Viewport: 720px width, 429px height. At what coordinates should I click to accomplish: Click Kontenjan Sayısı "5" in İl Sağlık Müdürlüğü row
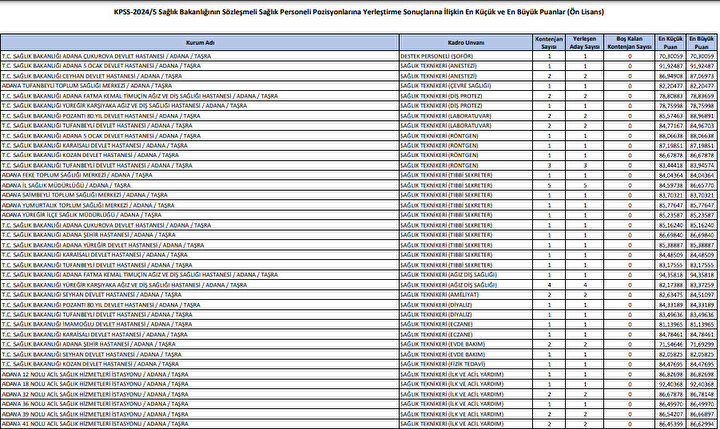coord(549,185)
